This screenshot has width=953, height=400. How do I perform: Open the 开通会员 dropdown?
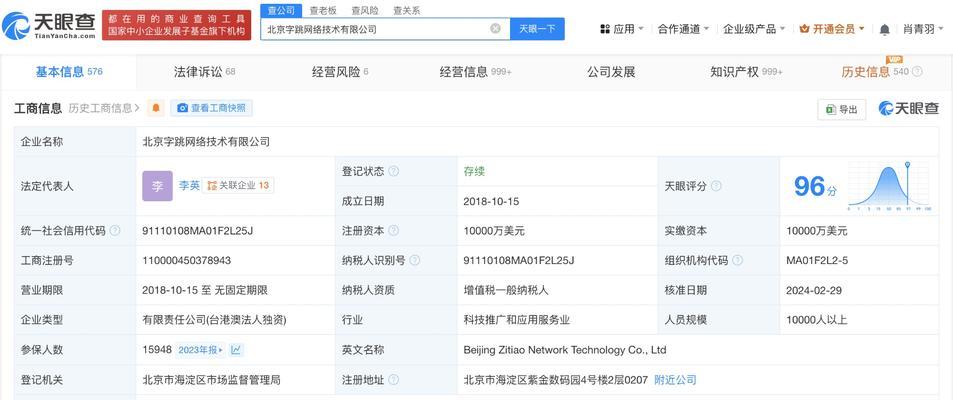[x=832, y=29]
